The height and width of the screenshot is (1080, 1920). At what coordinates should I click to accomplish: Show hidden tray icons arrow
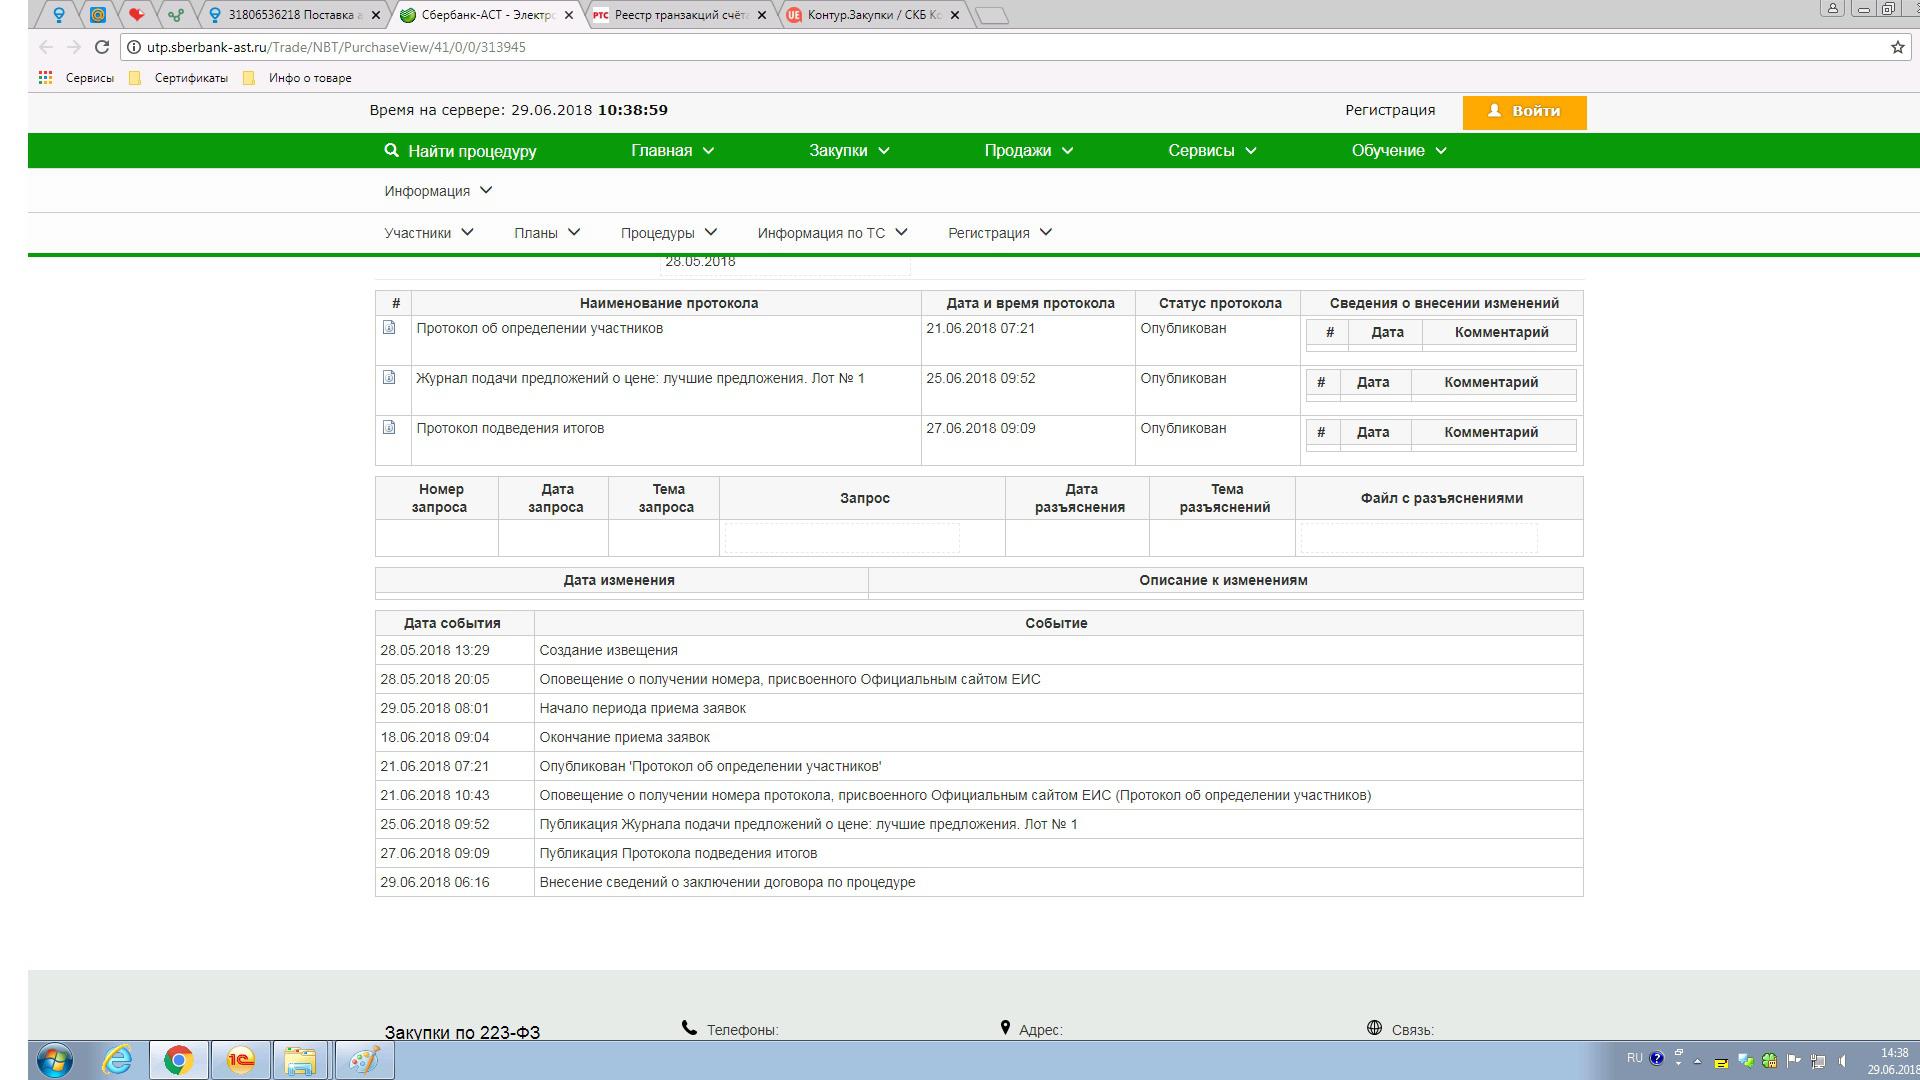(1697, 1061)
